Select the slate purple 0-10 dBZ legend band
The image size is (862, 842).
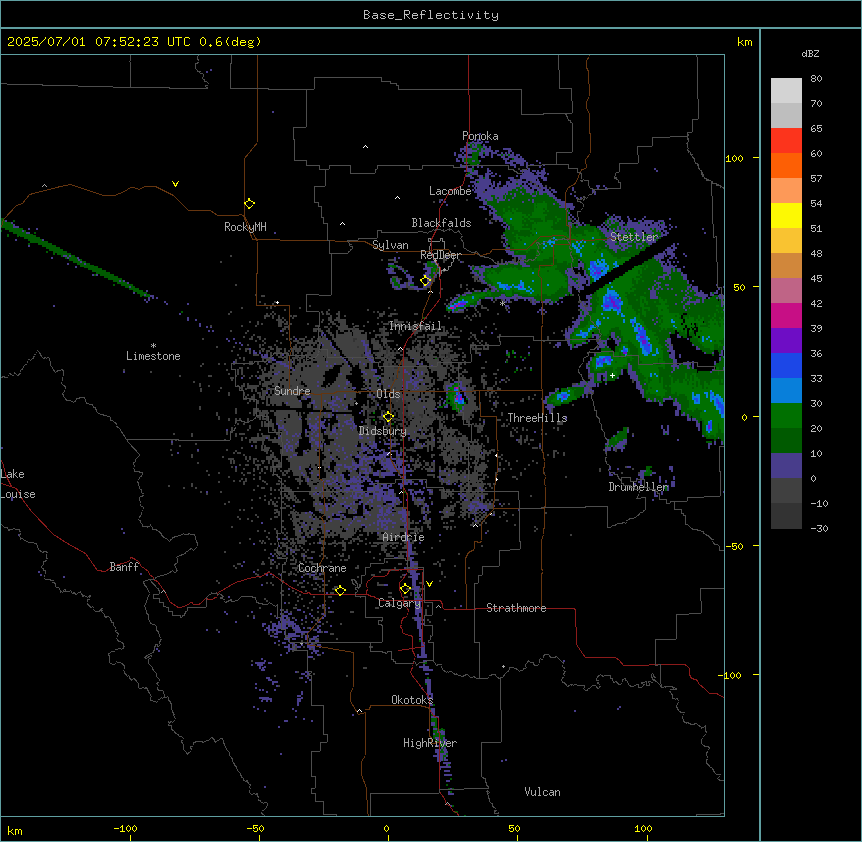coord(786,466)
